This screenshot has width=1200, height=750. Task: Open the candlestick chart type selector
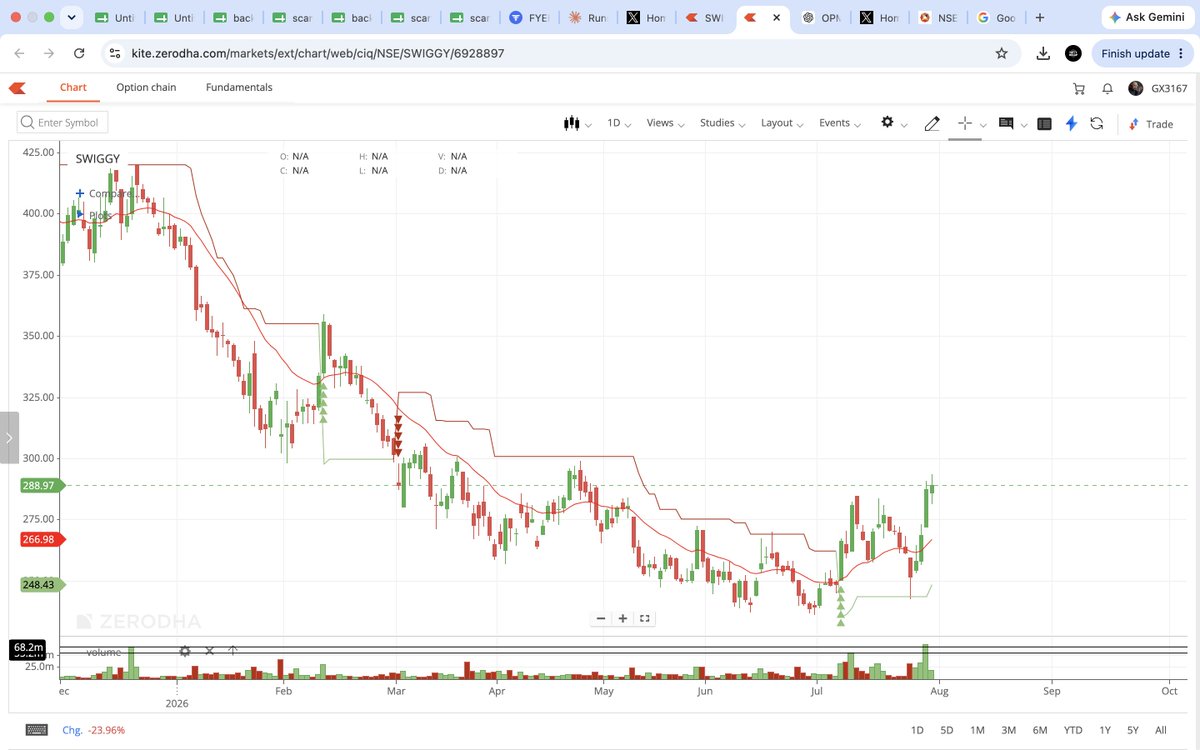click(577, 123)
